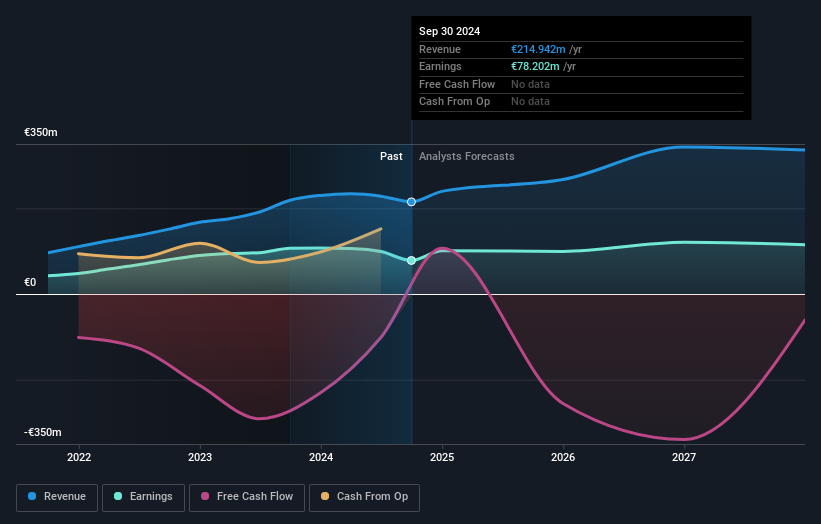
Task: Click the 2022 x-axis label
Action: point(79,458)
